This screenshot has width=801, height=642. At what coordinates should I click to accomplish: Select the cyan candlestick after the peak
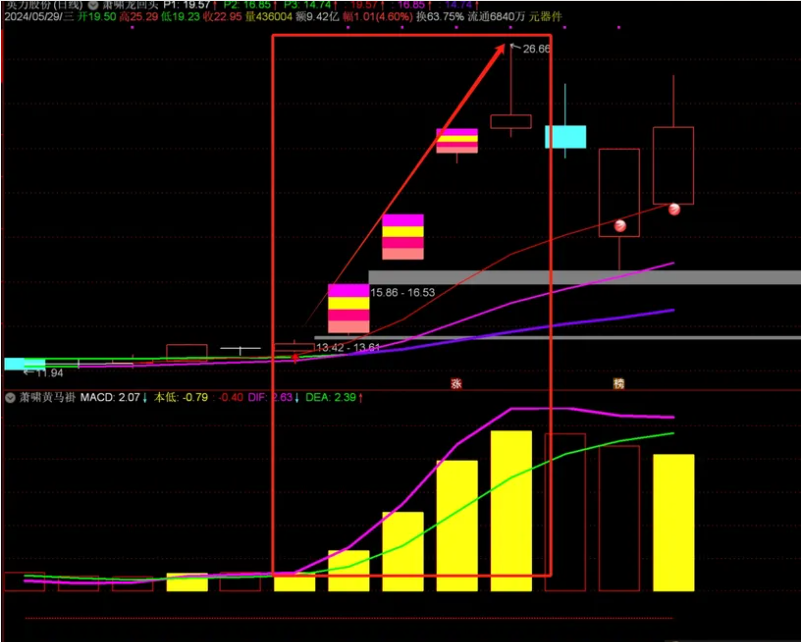point(565,137)
